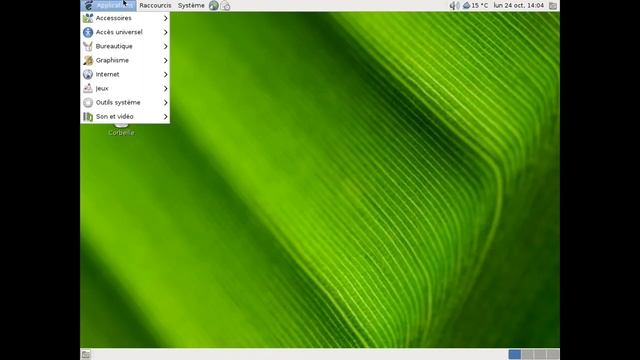Open the Applications menu in the top panel

coord(108,5)
